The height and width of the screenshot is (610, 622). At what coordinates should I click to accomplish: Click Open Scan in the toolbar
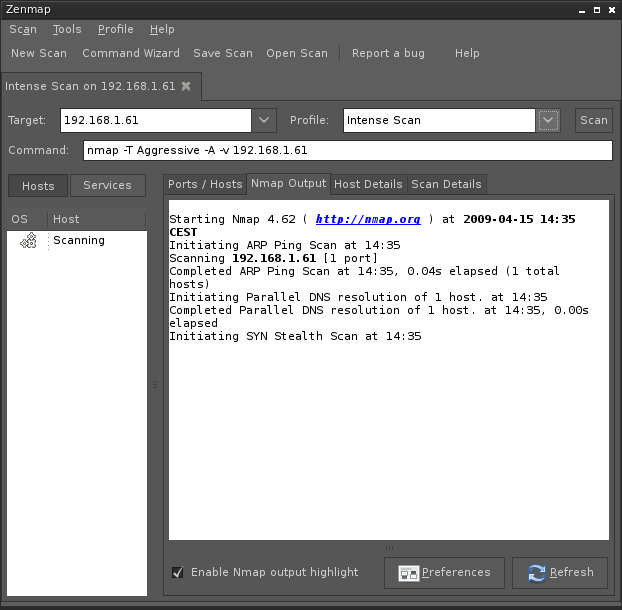pyautogui.click(x=297, y=53)
